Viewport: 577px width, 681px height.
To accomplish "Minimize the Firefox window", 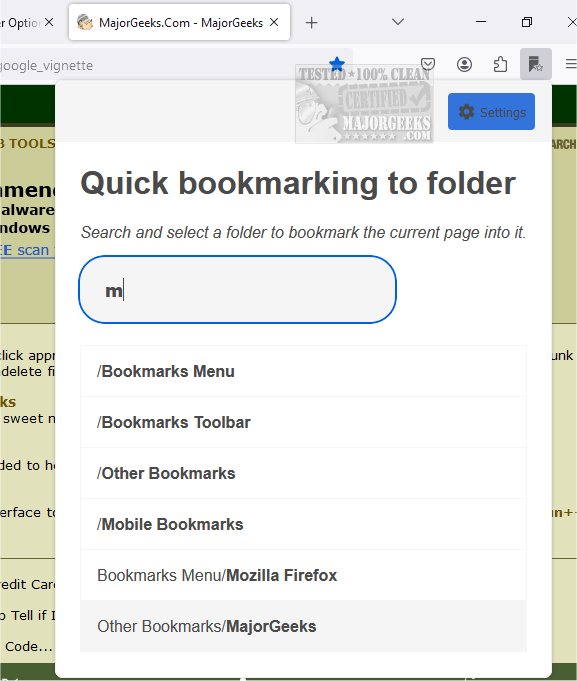I will (481, 22).
